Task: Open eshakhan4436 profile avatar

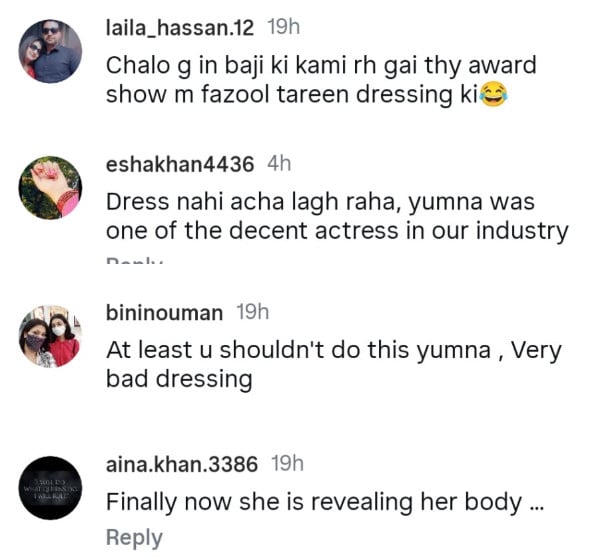Action: tap(51, 188)
